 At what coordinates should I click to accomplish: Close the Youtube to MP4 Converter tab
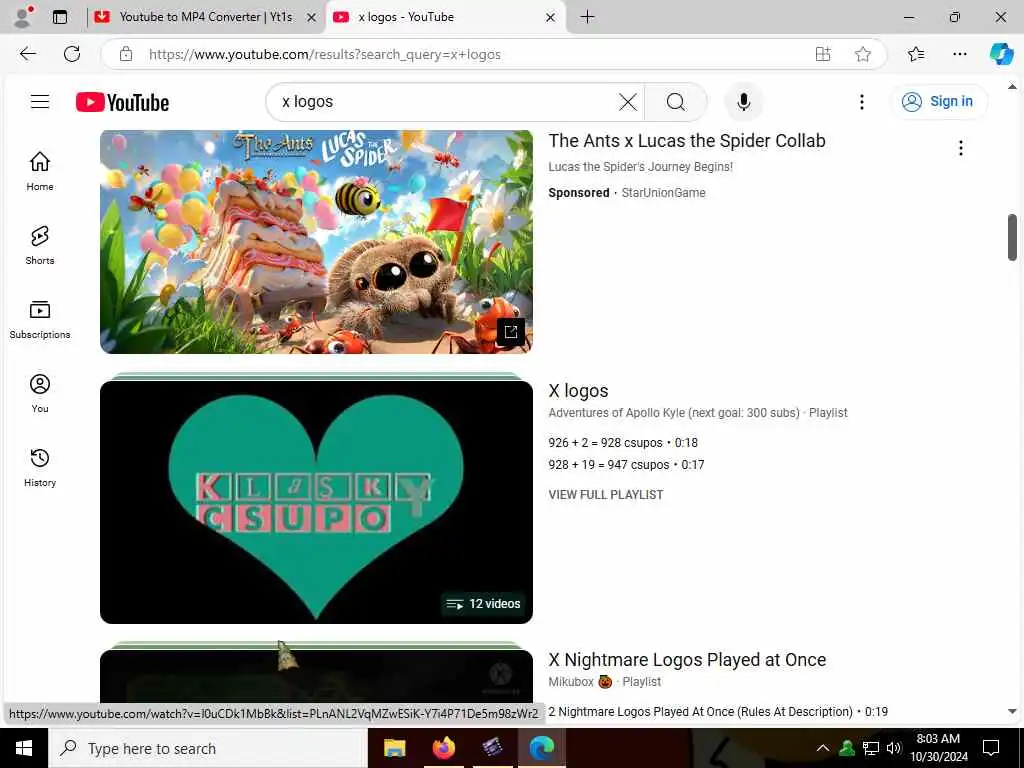click(312, 18)
